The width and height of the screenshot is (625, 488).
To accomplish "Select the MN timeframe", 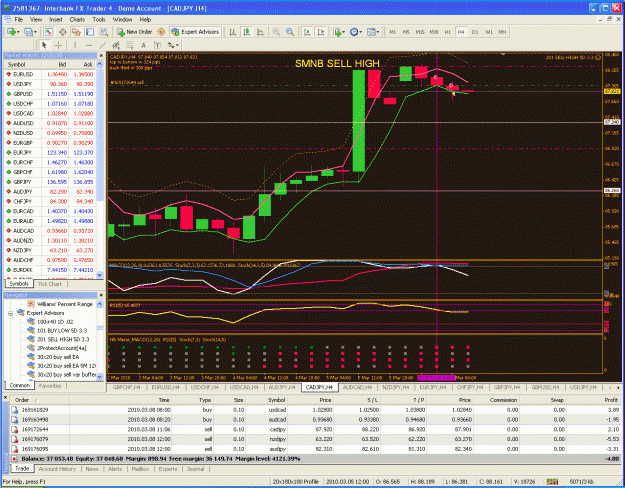I will pos(502,32).
